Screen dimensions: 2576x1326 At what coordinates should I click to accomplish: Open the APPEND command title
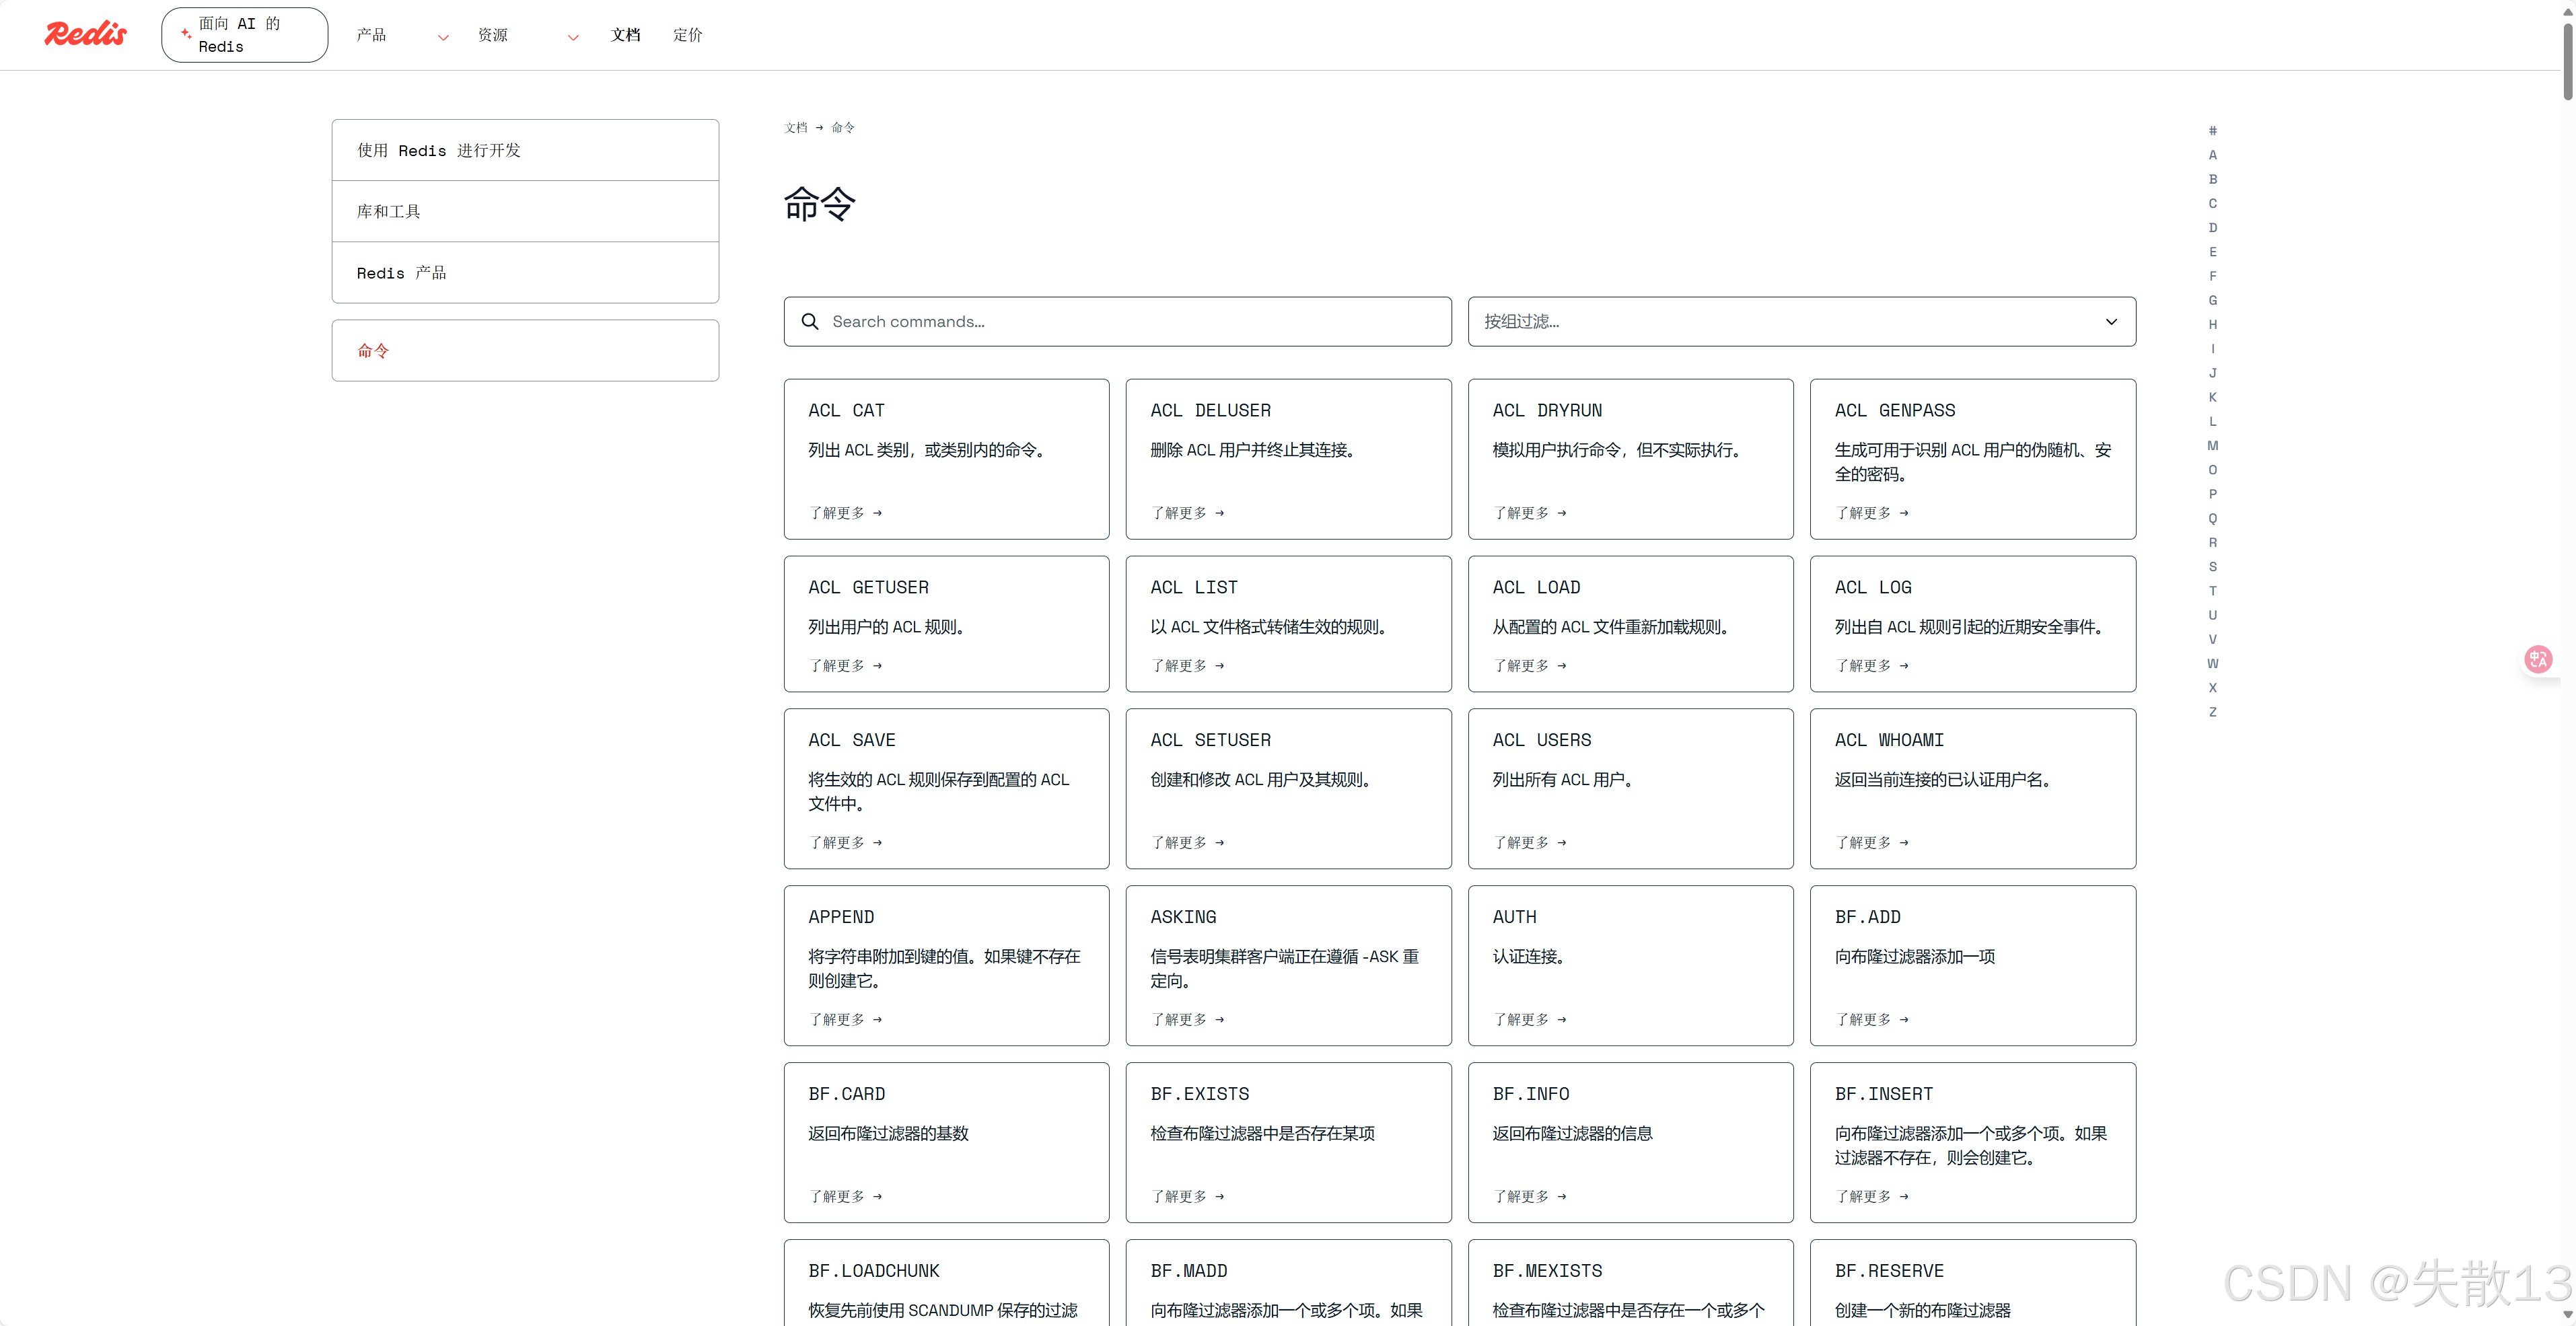click(x=841, y=917)
